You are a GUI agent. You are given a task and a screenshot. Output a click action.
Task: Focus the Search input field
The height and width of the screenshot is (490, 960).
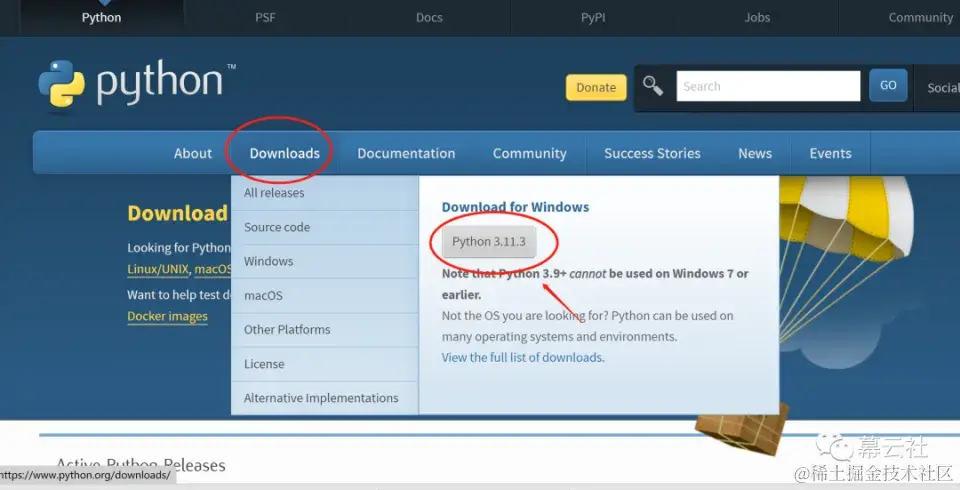[x=768, y=86]
